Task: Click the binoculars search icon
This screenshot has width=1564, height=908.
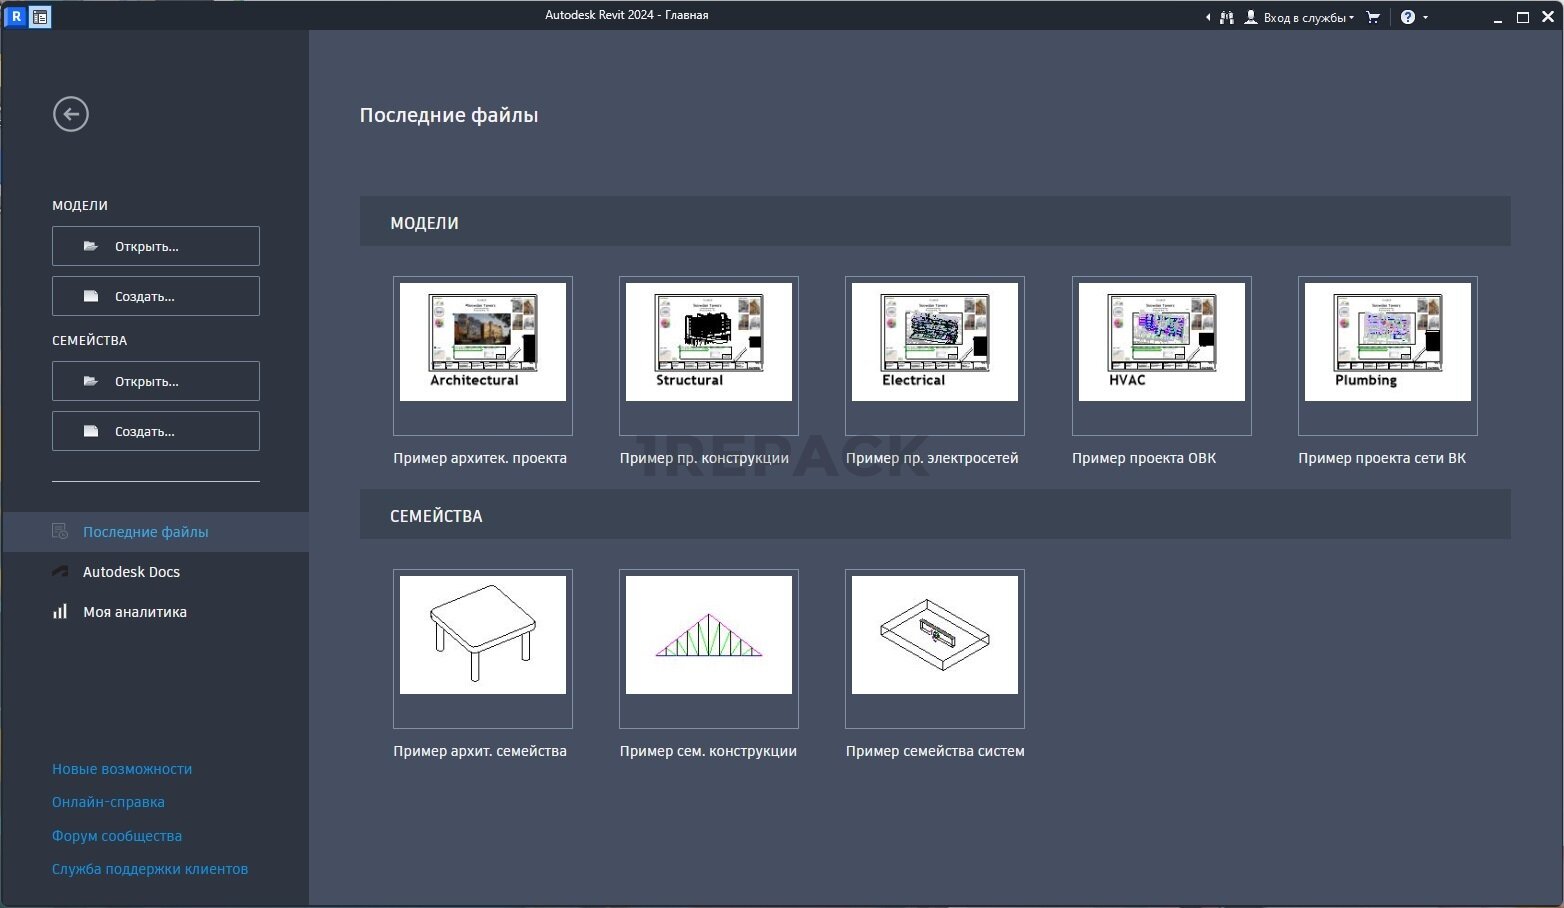Action: (x=1227, y=17)
